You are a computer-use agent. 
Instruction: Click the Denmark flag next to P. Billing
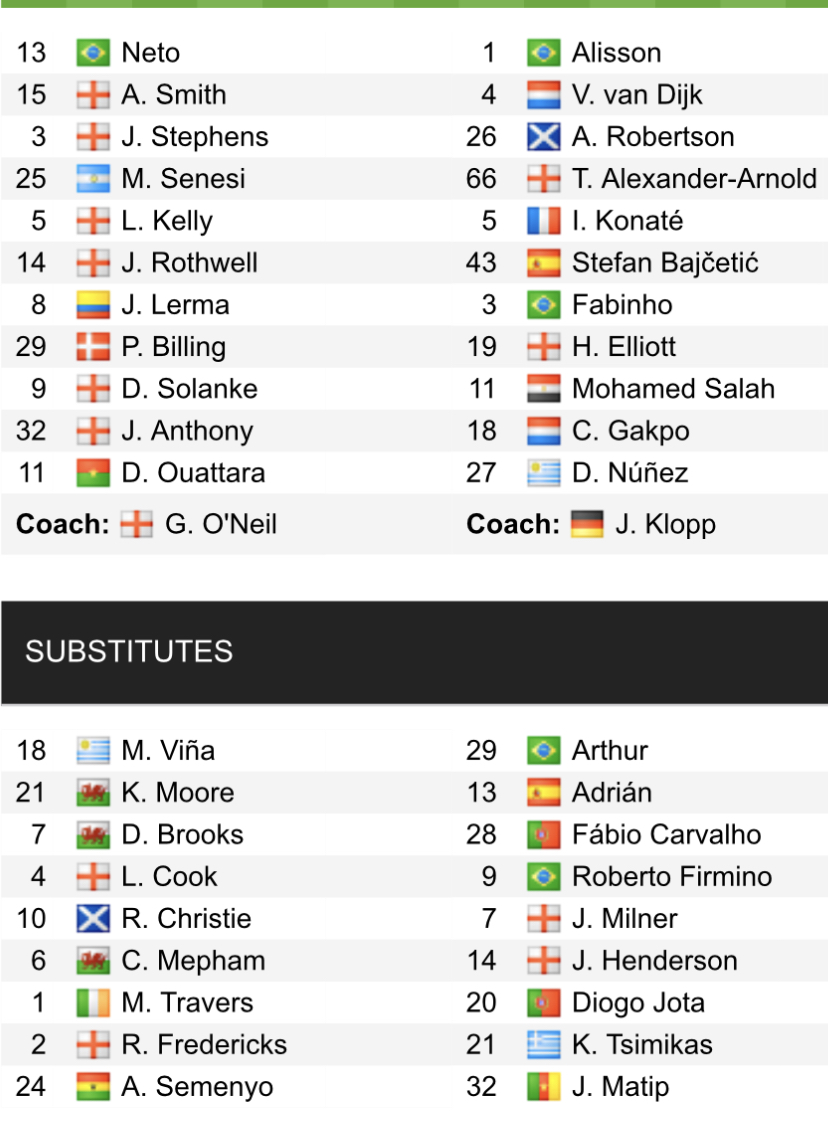[93, 346]
